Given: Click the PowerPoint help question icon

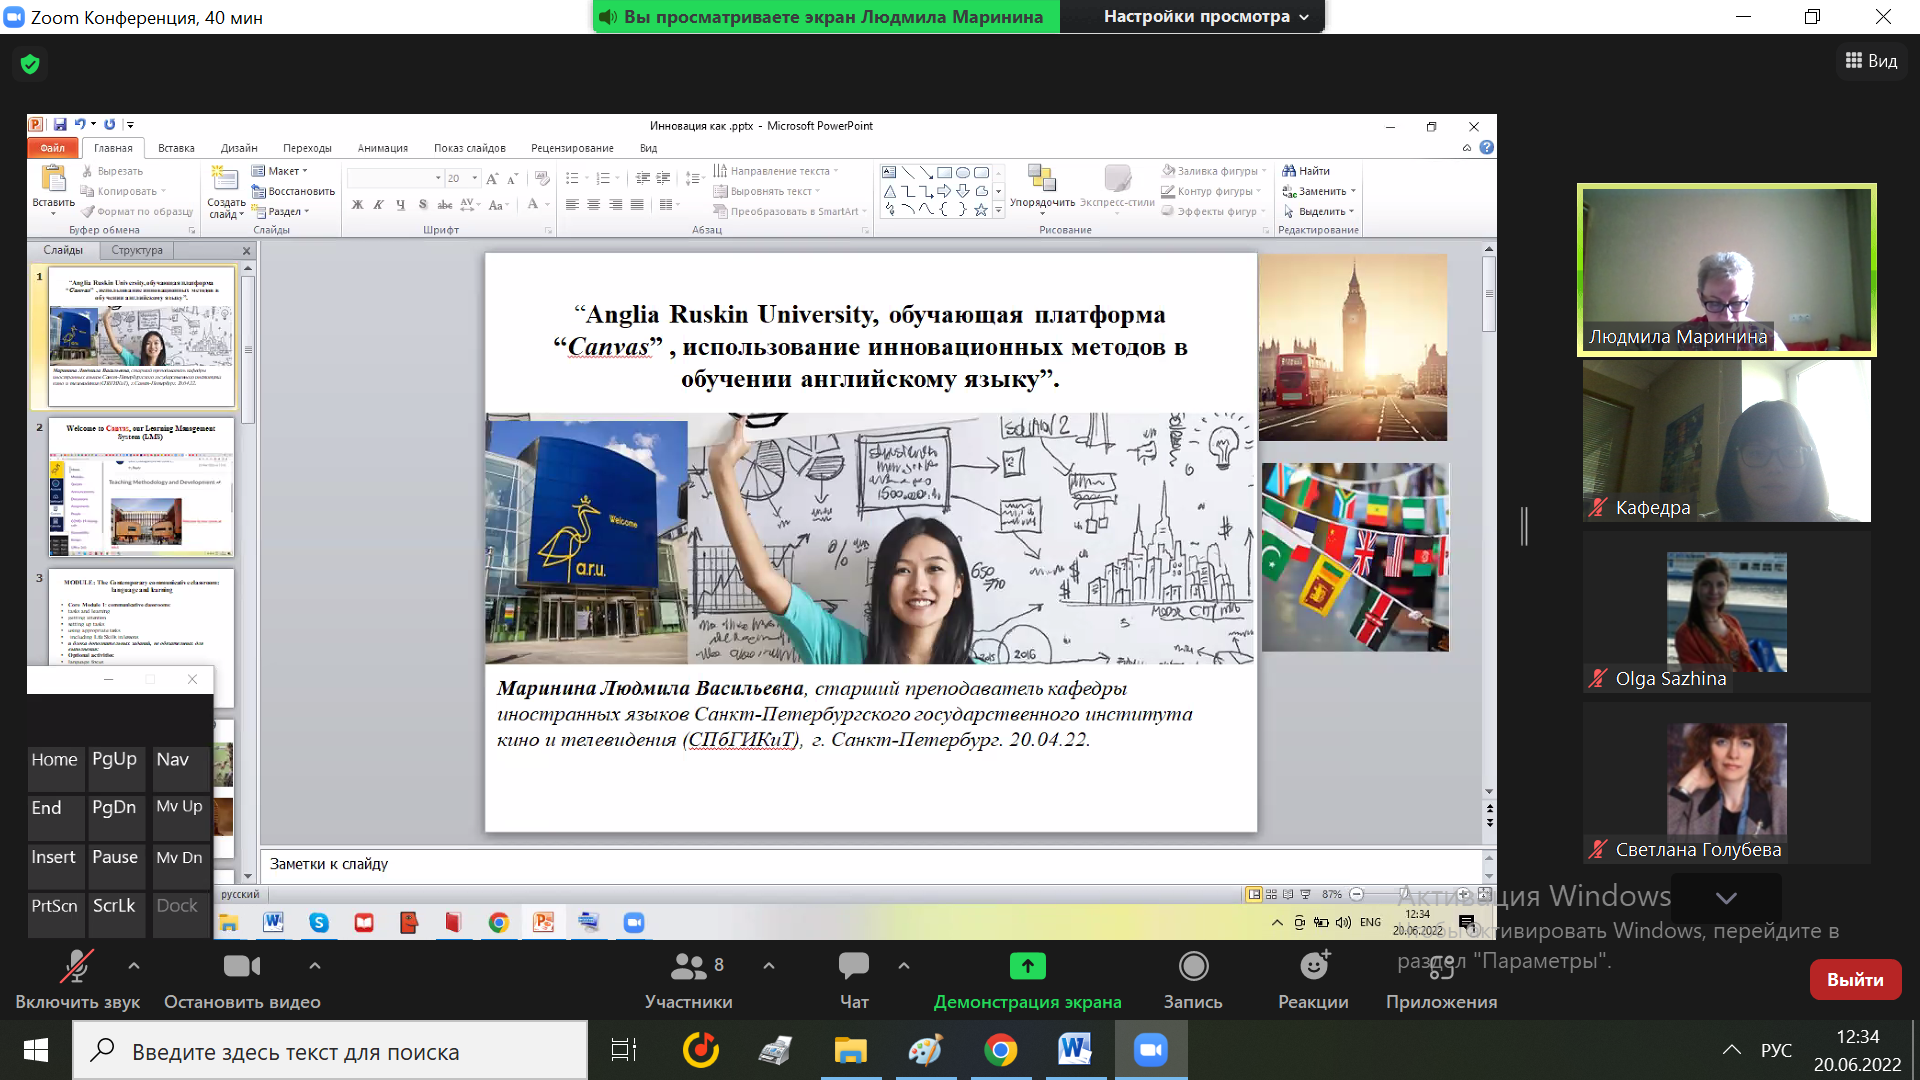Looking at the screenshot, I should click(1487, 148).
